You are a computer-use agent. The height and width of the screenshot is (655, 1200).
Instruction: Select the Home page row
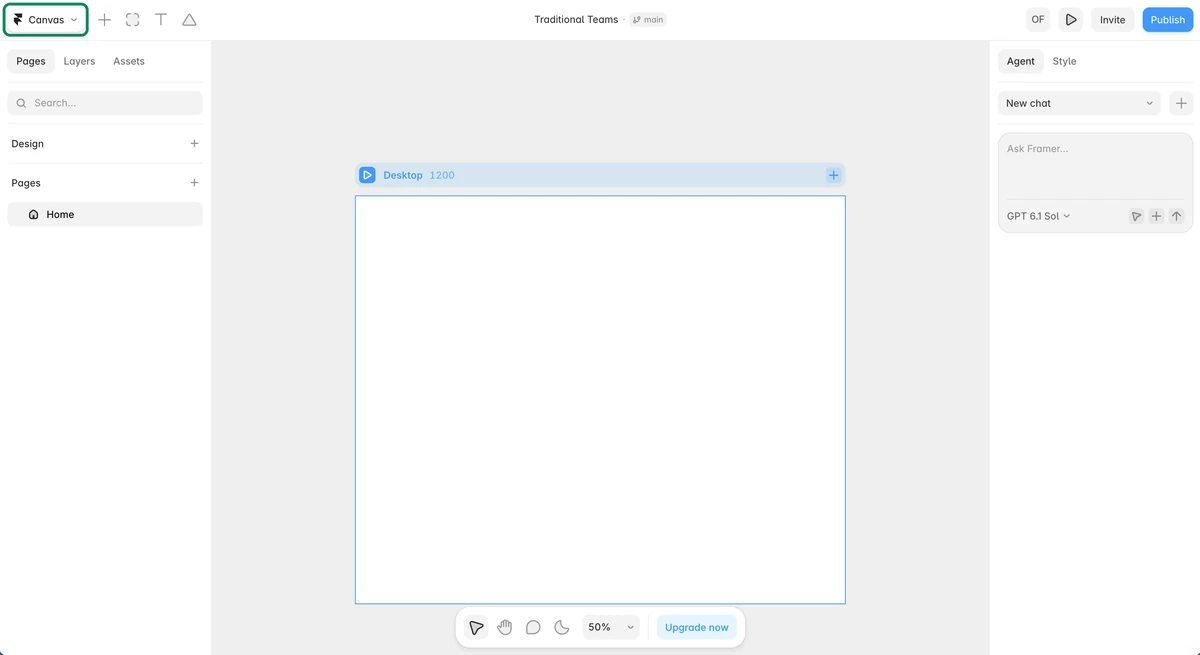[105, 214]
